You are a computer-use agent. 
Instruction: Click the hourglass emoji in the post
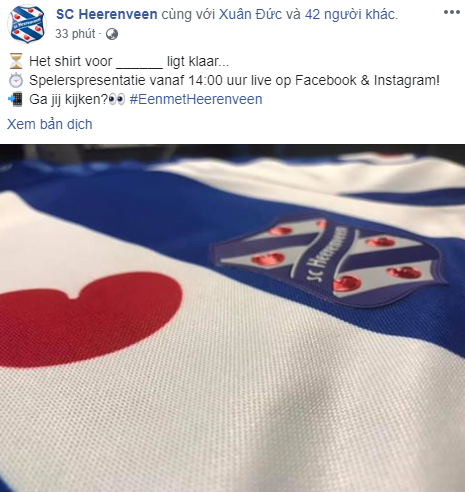(x=16, y=61)
